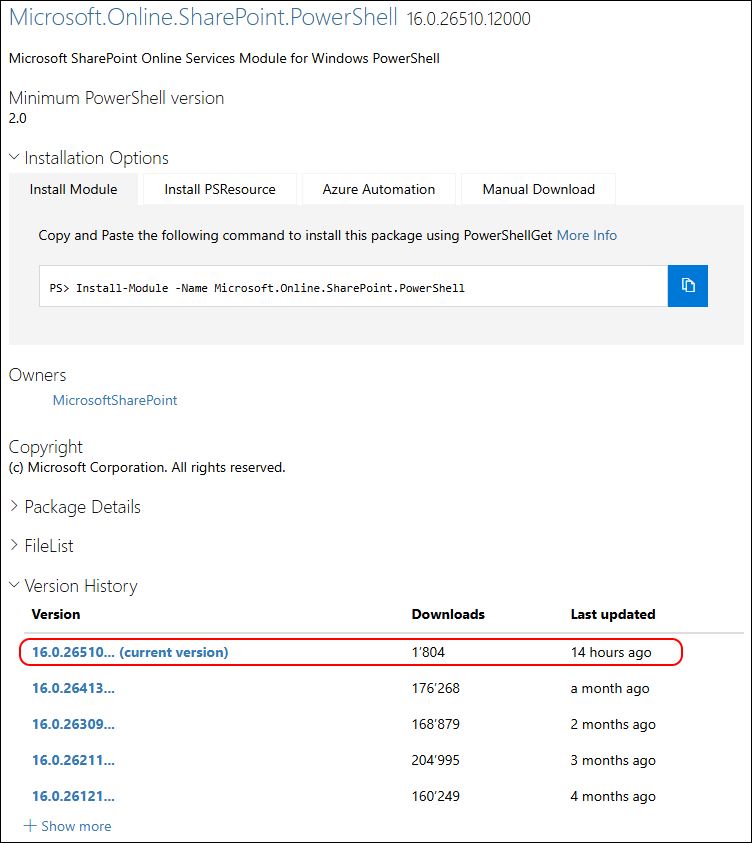Open the More Info link

click(x=586, y=235)
